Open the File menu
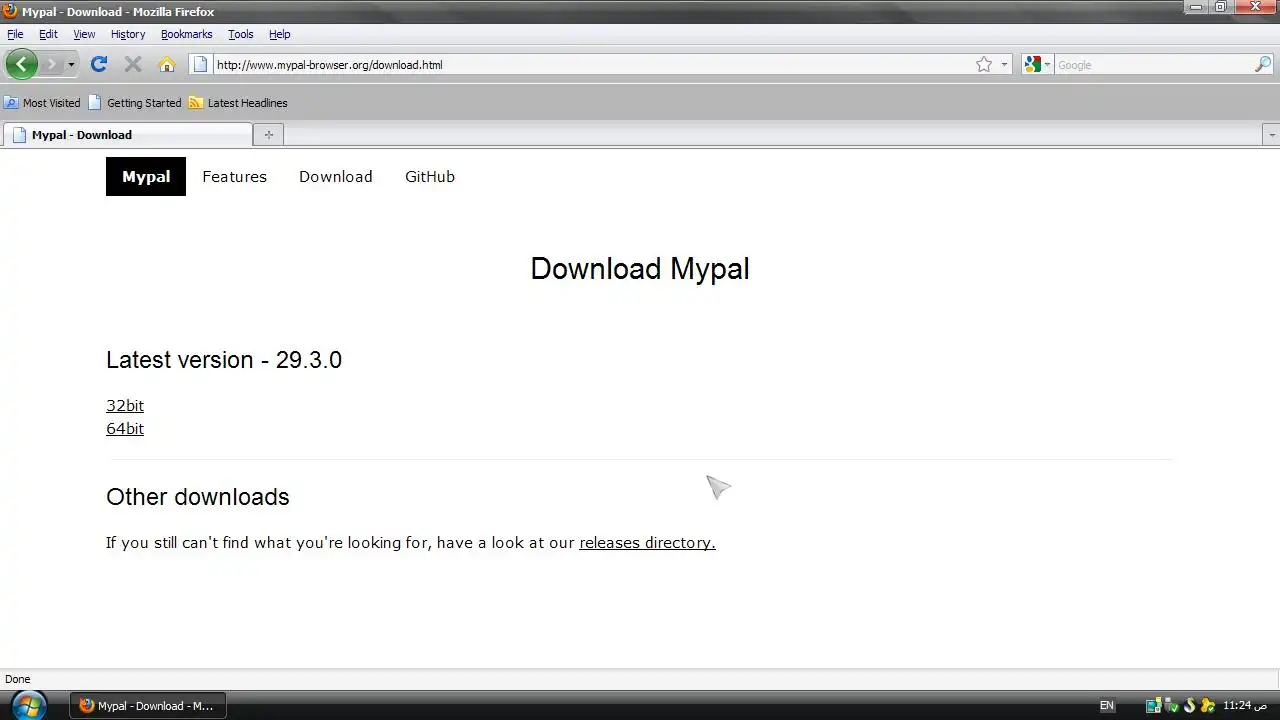 [x=15, y=34]
